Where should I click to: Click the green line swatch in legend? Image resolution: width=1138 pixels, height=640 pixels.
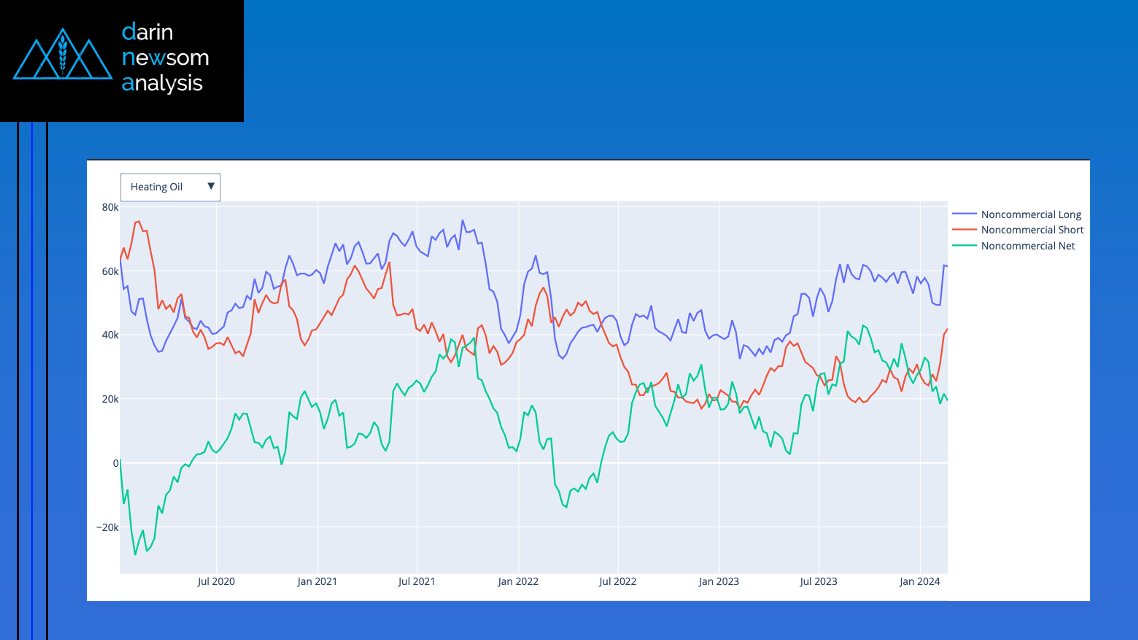[x=964, y=246]
